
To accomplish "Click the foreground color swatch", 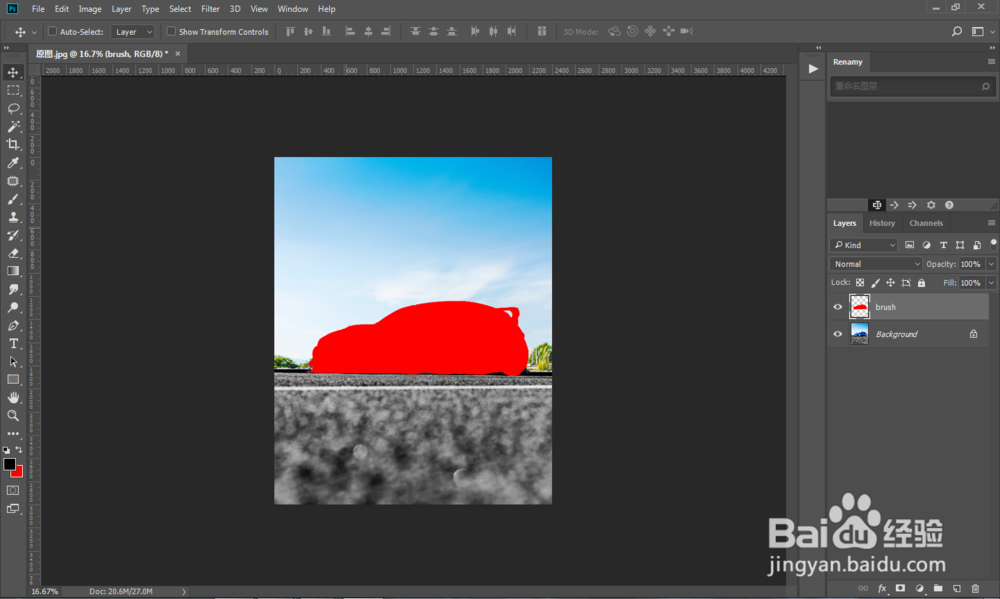I will pyautogui.click(x=9, y=464).
